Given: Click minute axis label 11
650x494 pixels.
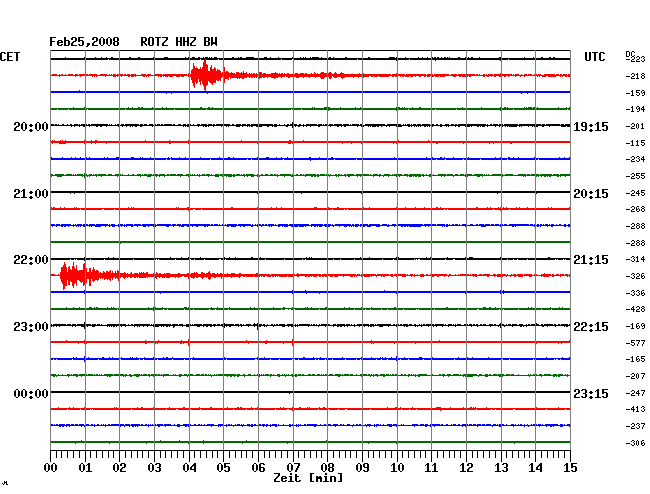Looking at the screenshot, I should point(432,468).
